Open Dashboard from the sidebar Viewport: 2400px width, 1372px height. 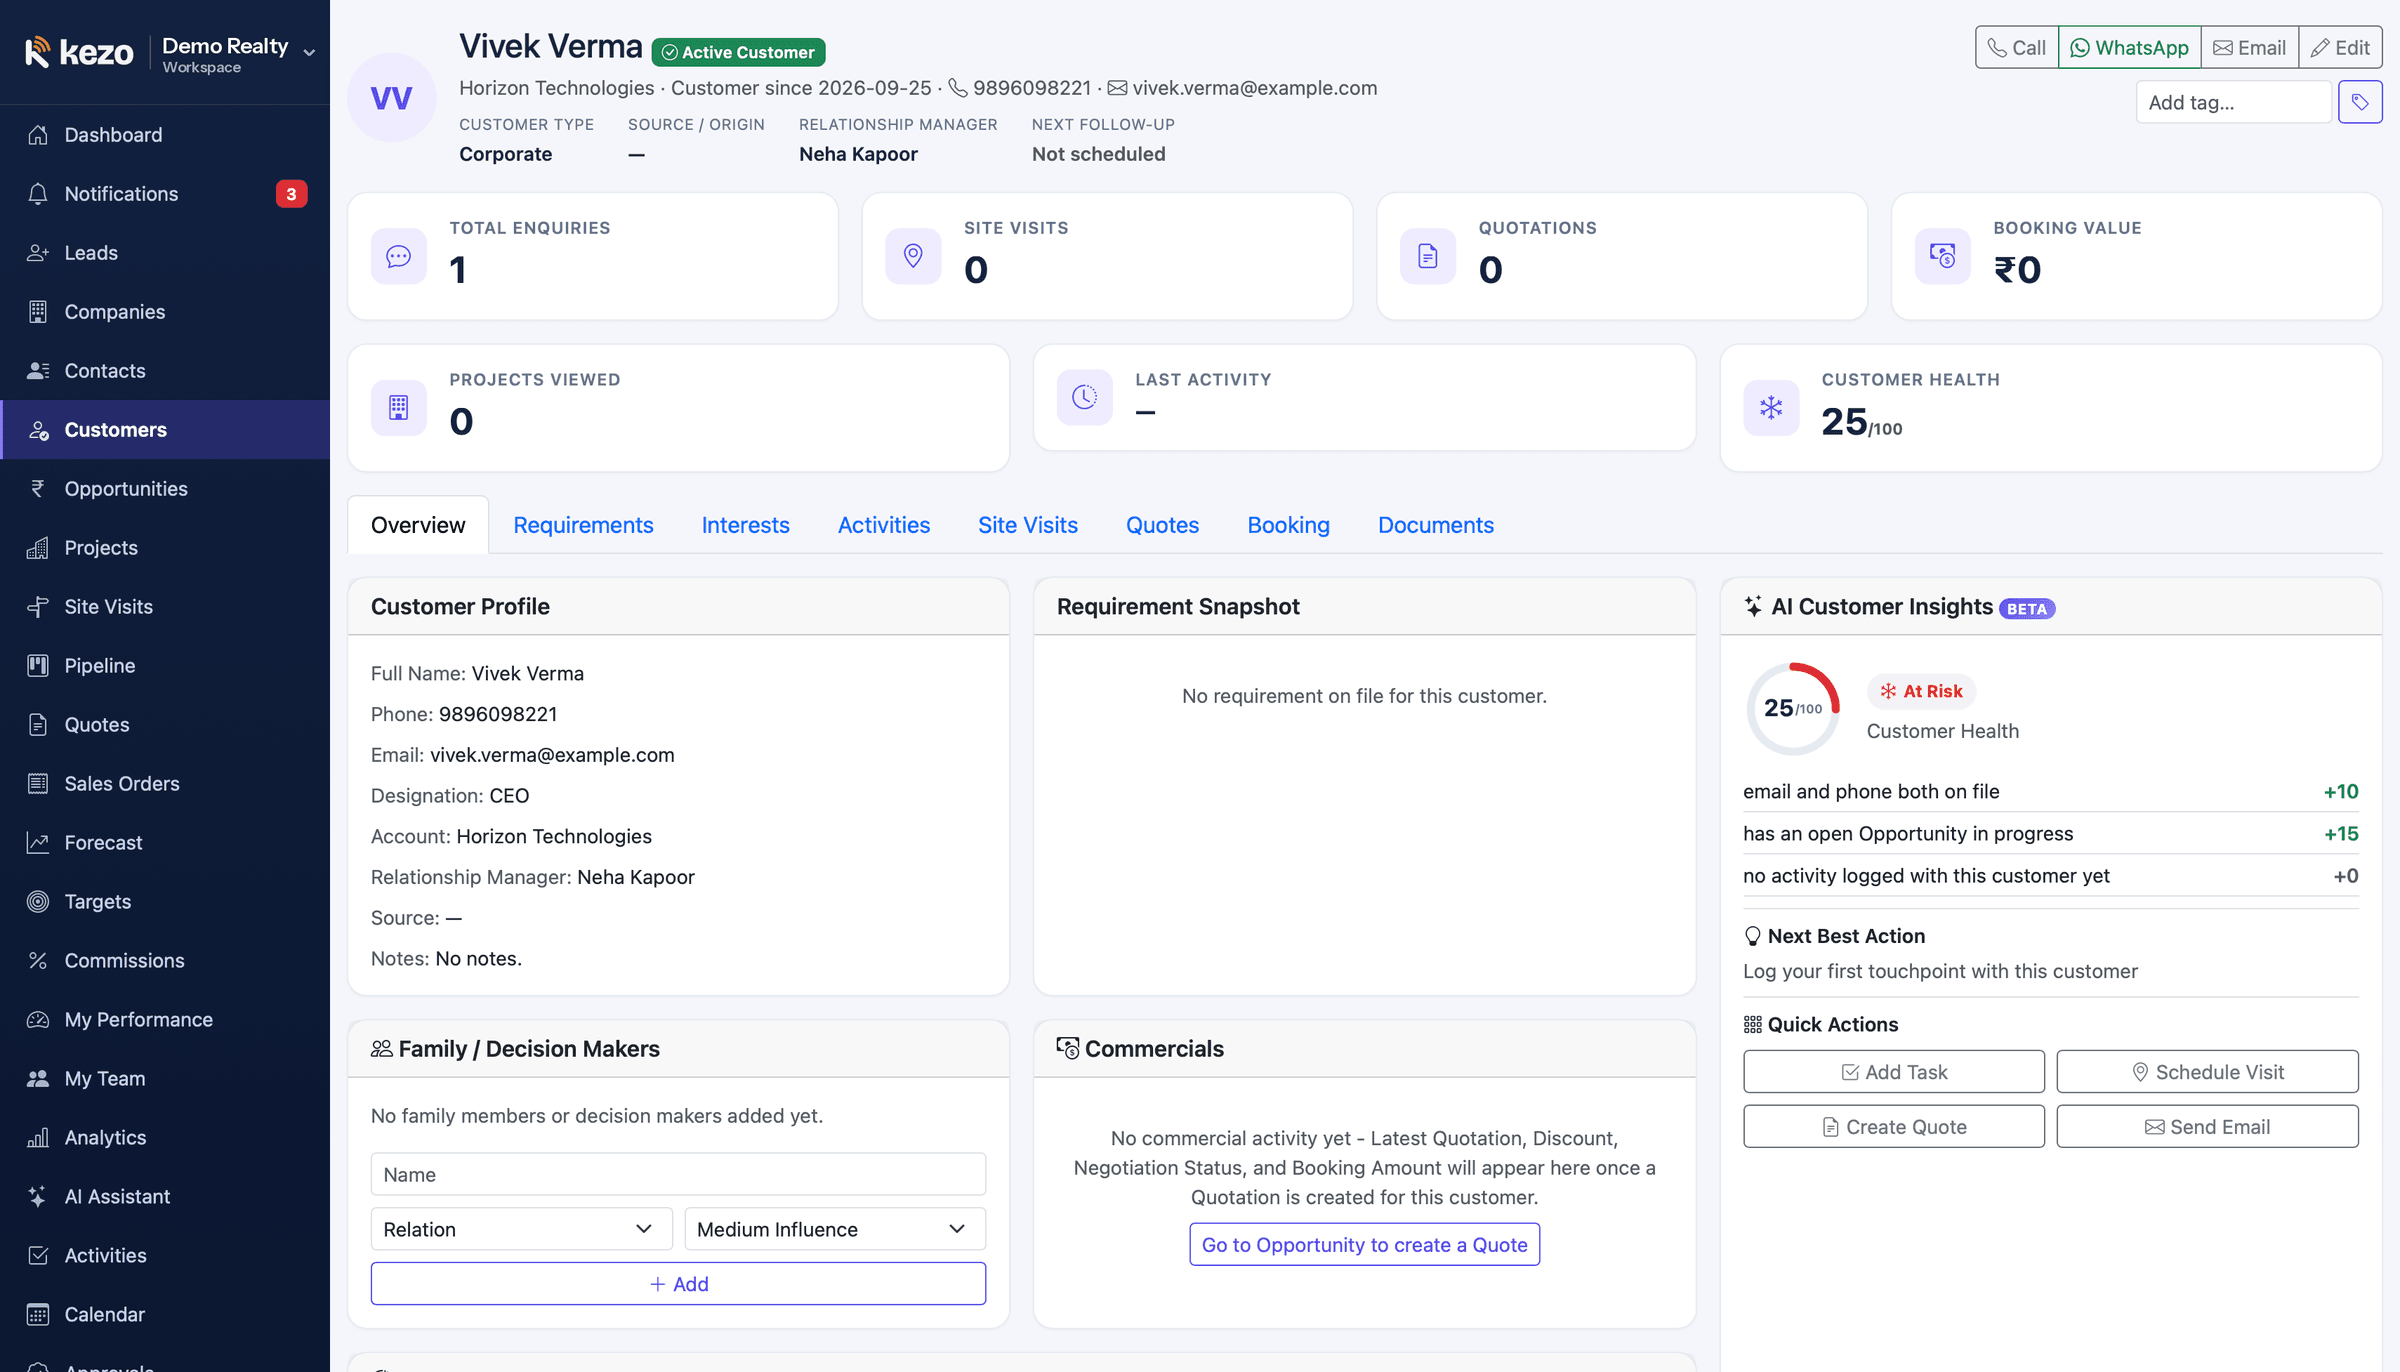(165, 135)
